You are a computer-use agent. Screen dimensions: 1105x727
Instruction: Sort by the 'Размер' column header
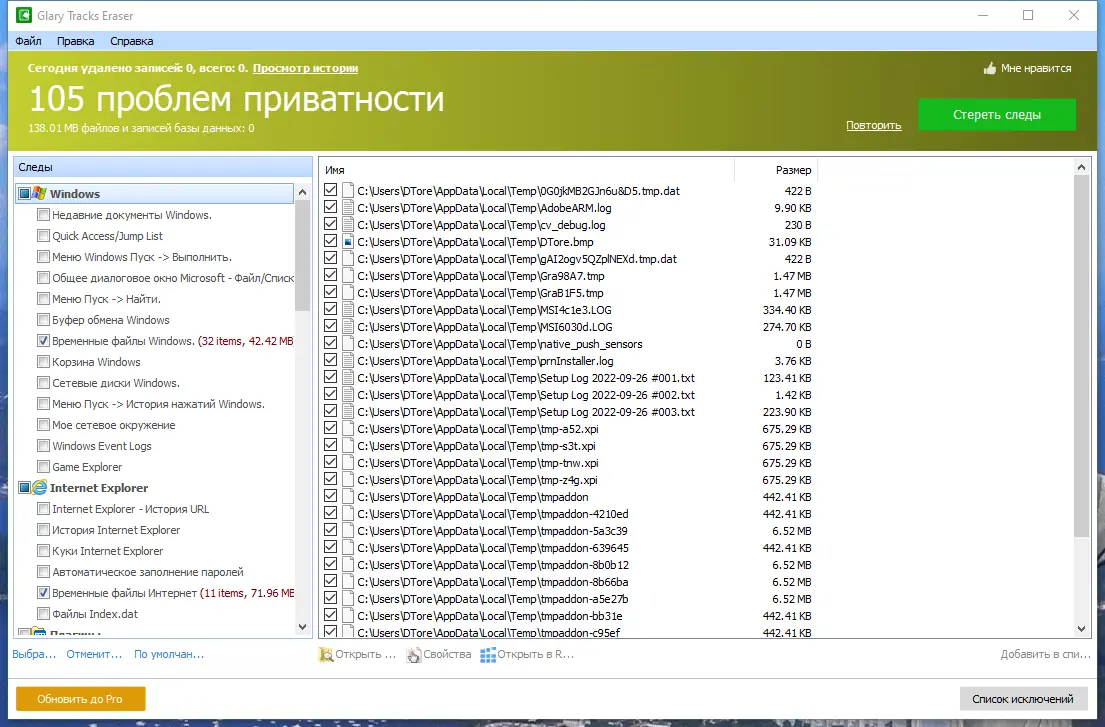775,170
